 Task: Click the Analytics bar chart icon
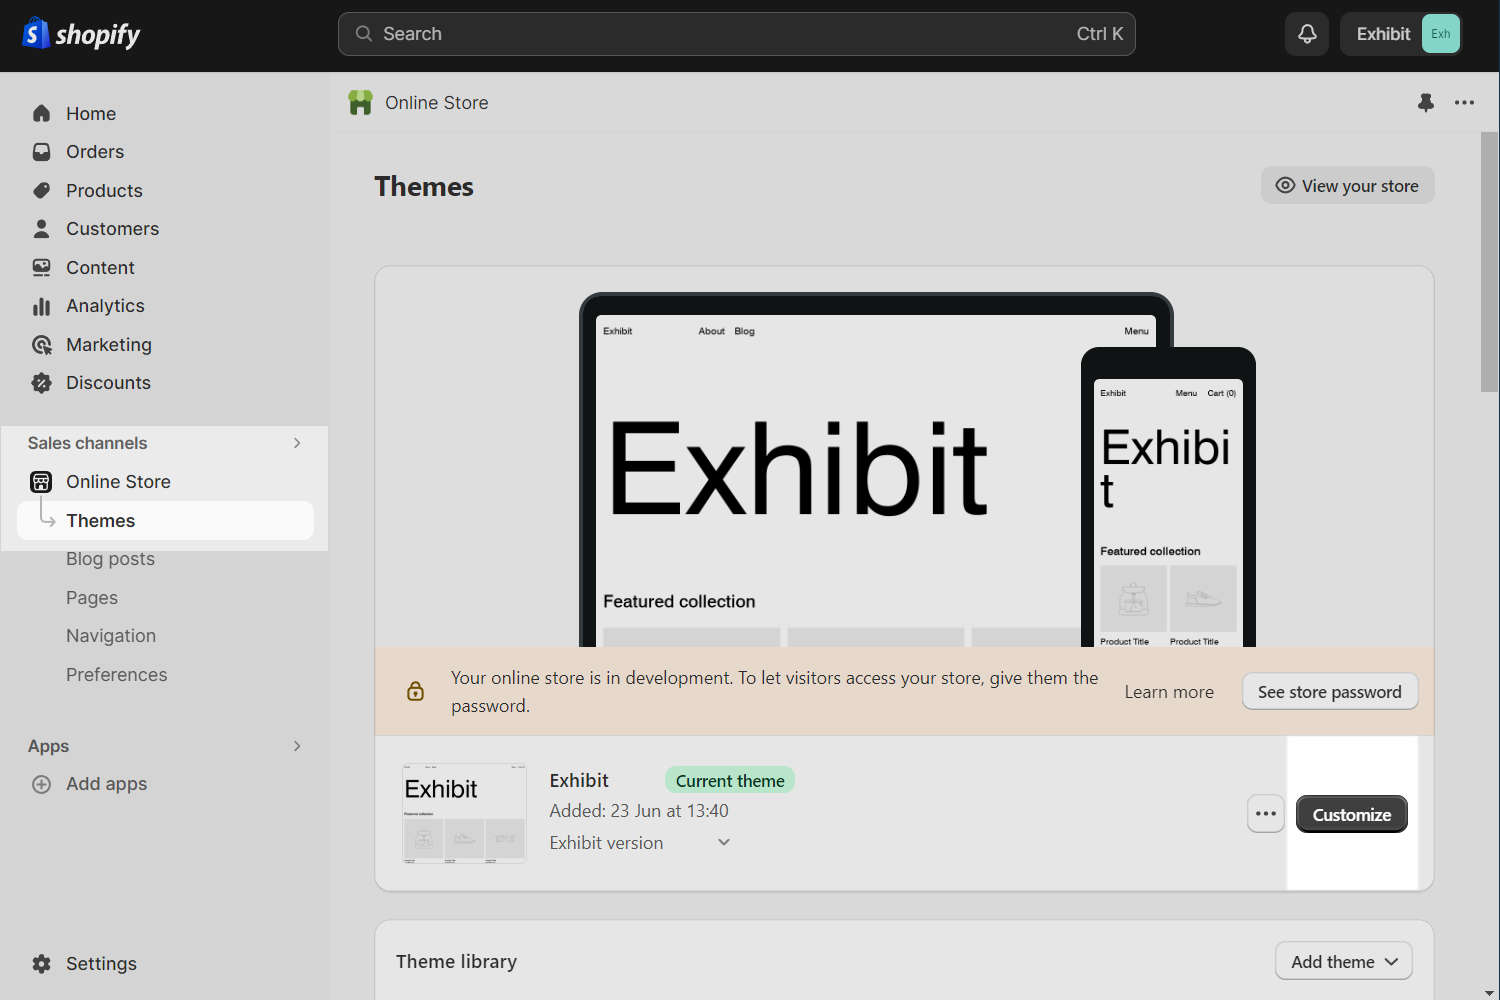pyautogui.click(x=41, y=306)
